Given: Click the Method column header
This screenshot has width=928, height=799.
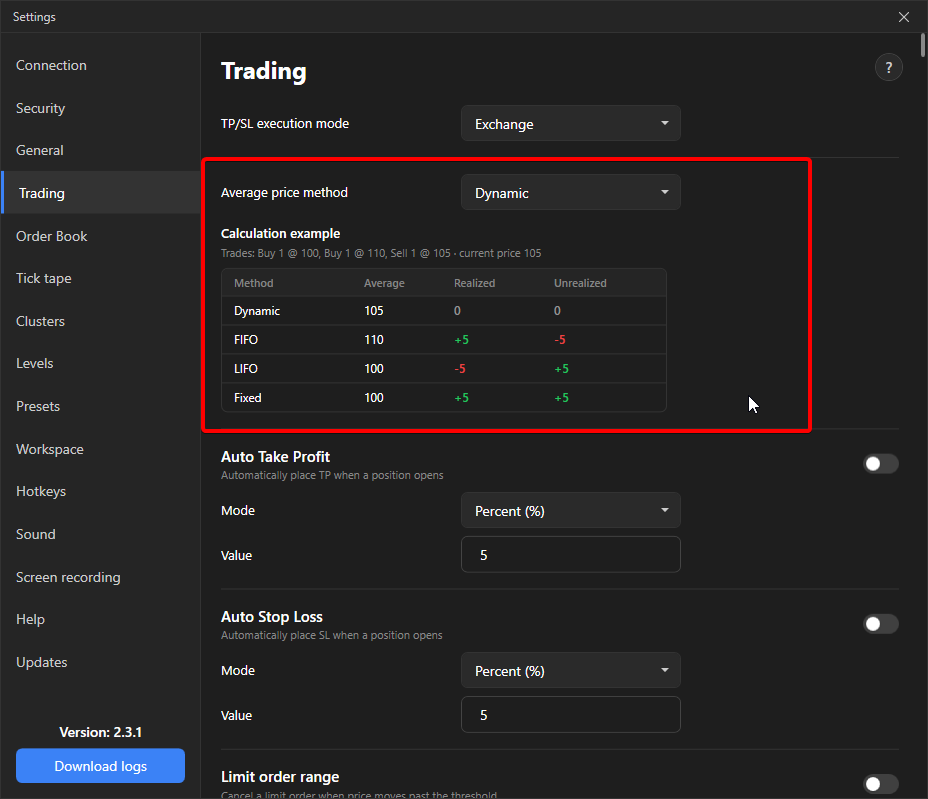Looking at the screenshot, I should tap(253, 283).
